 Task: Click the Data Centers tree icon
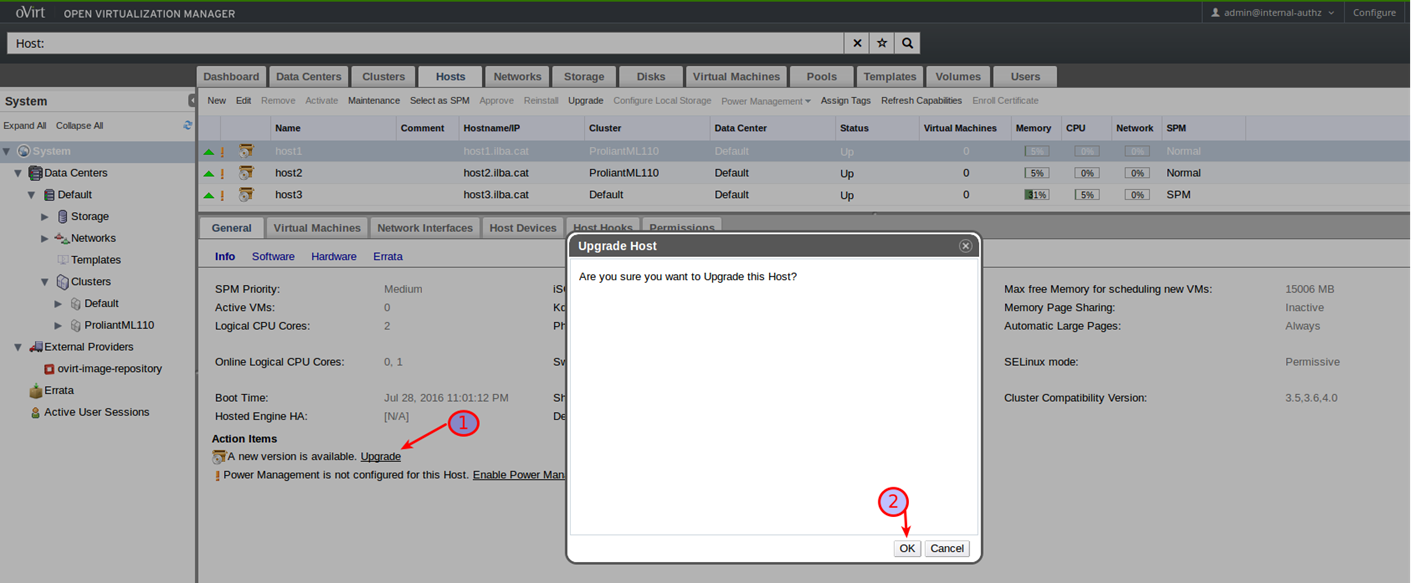(x=36, y=173)
